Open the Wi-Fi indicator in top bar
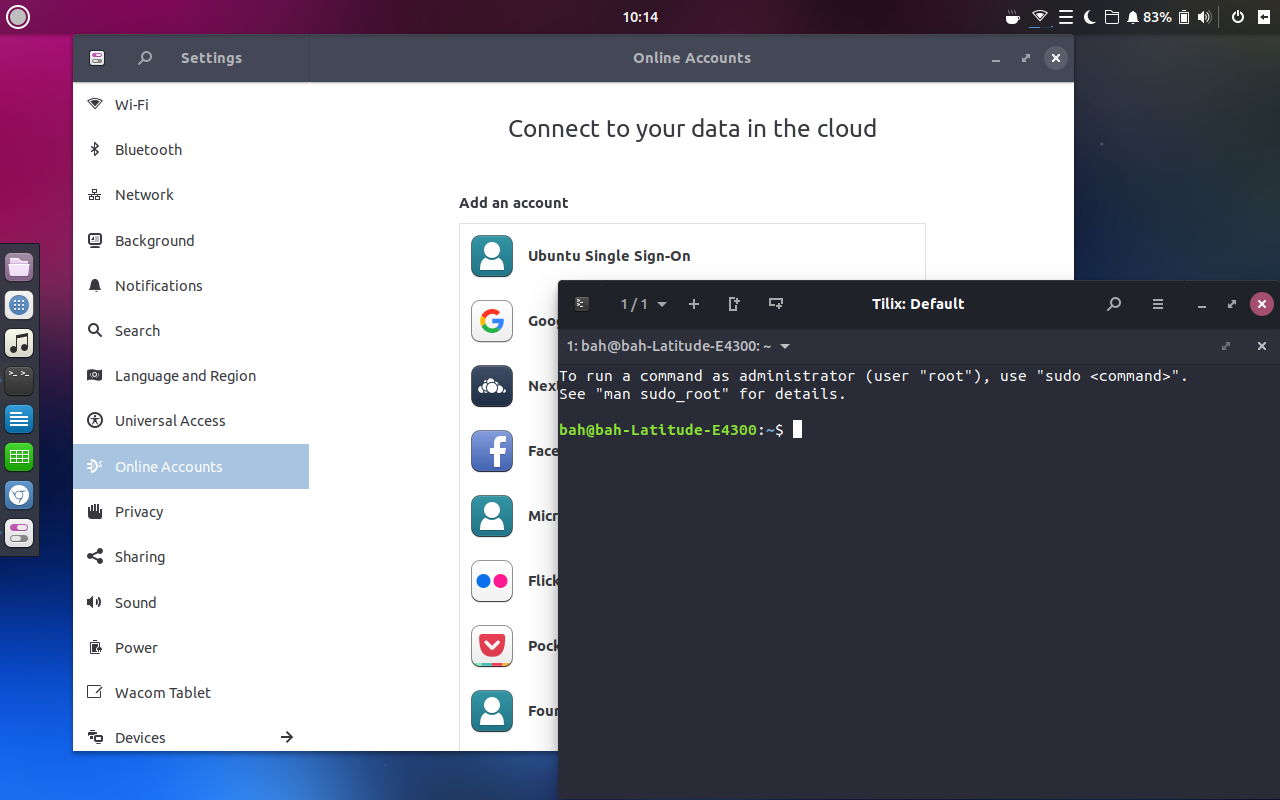This screenshot has height=800, width=1280. point(1040,17)
